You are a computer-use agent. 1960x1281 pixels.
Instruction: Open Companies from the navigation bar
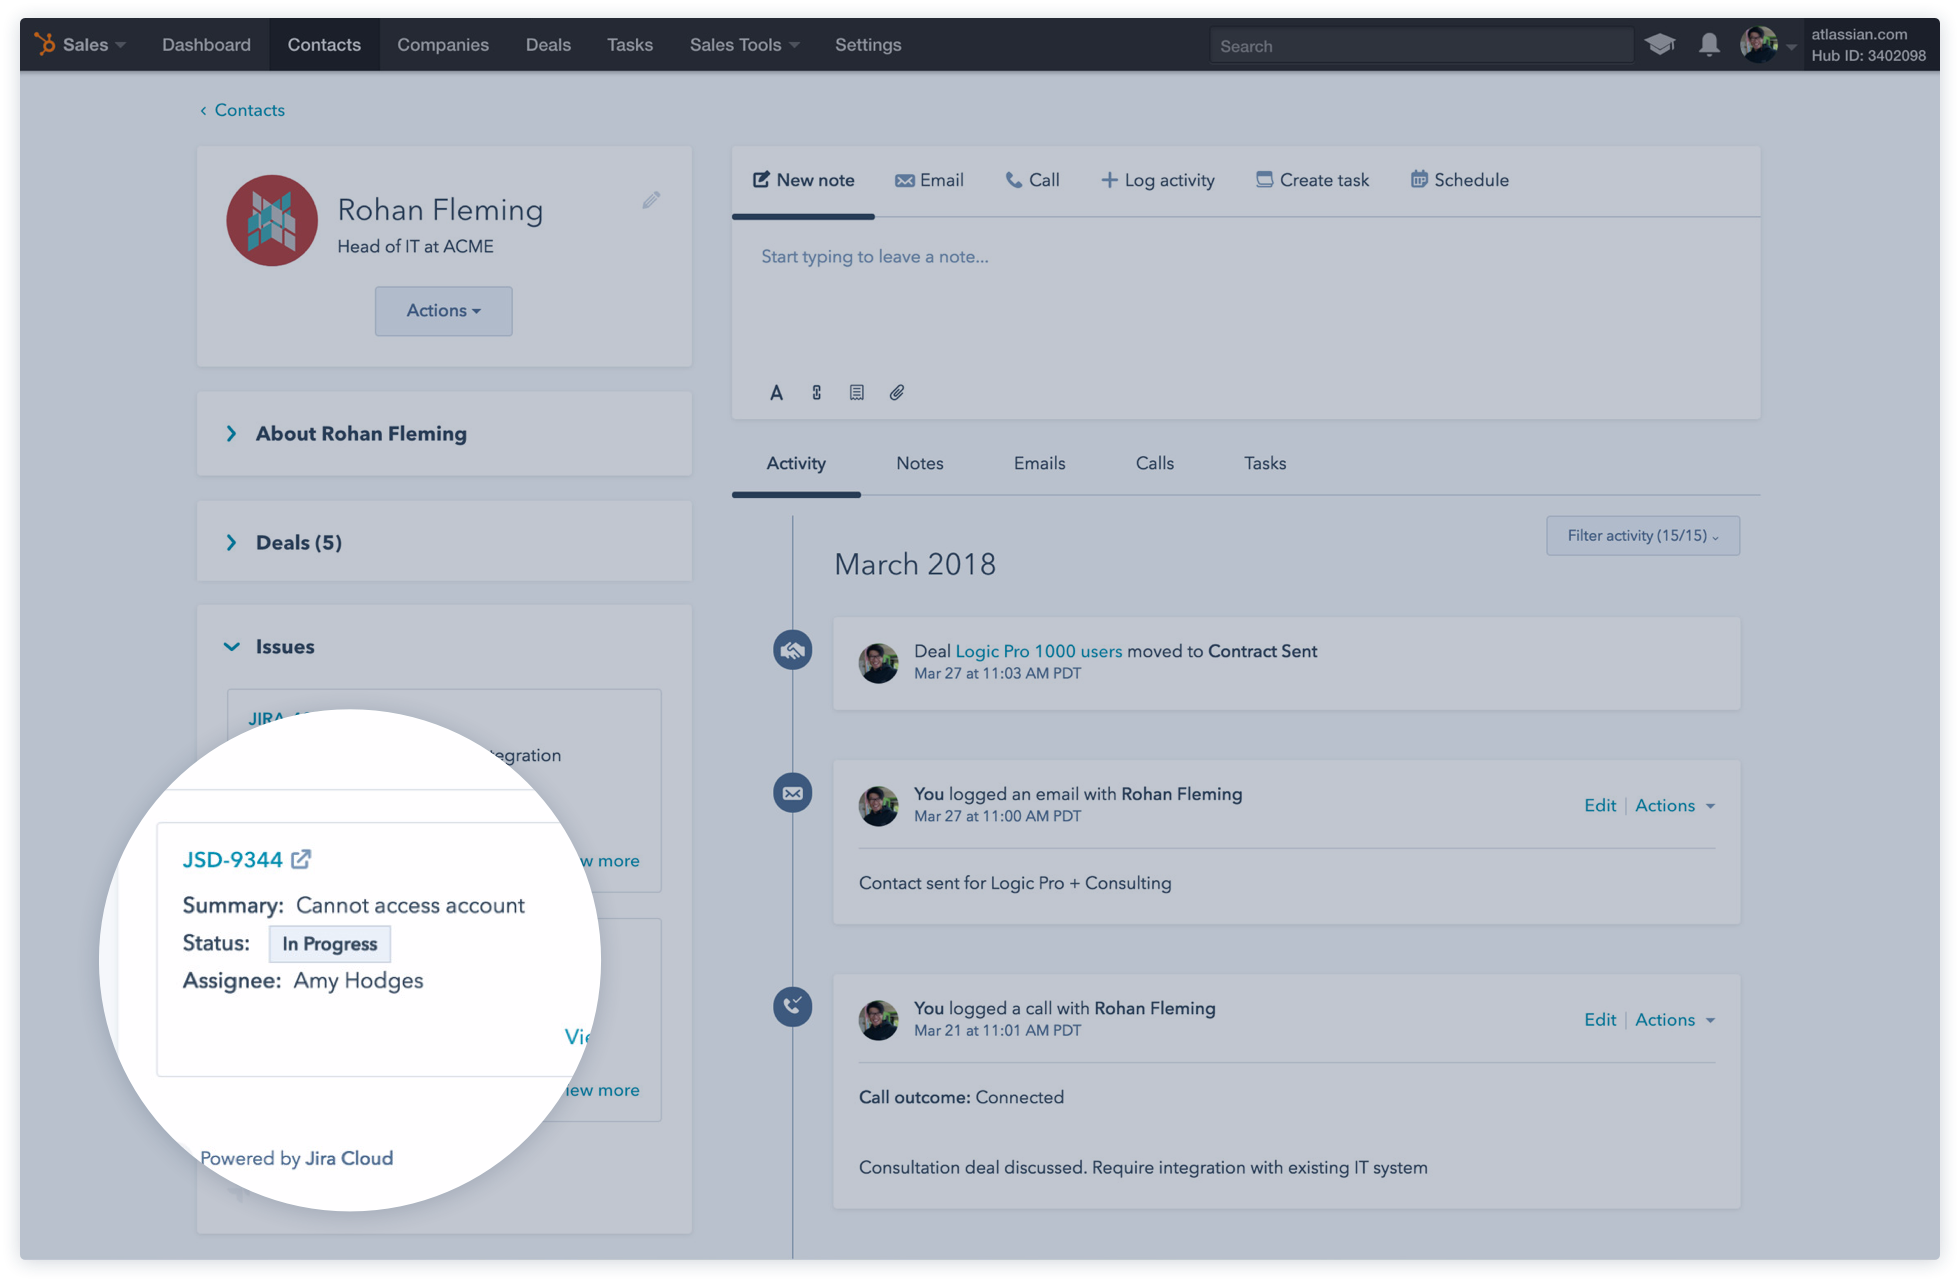click(x=443, y=44)
